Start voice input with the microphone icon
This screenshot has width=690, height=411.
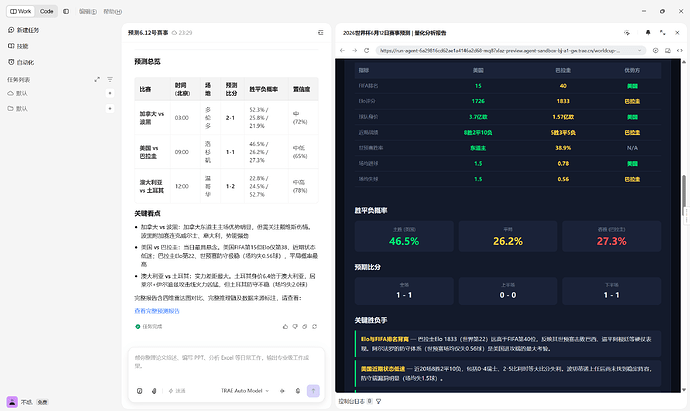[298, 391]
